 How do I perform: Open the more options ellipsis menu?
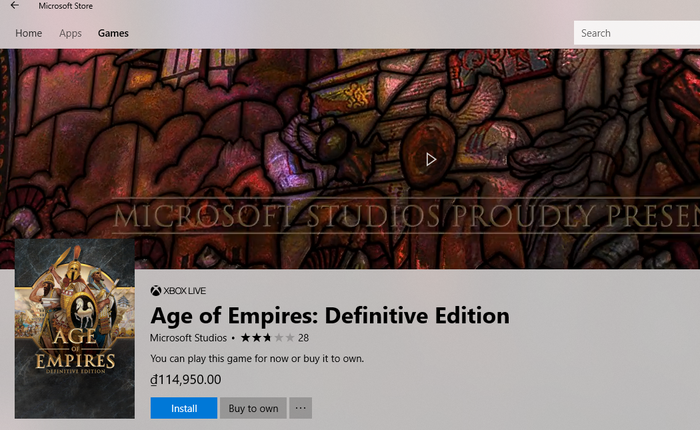(x=301, y=408)
